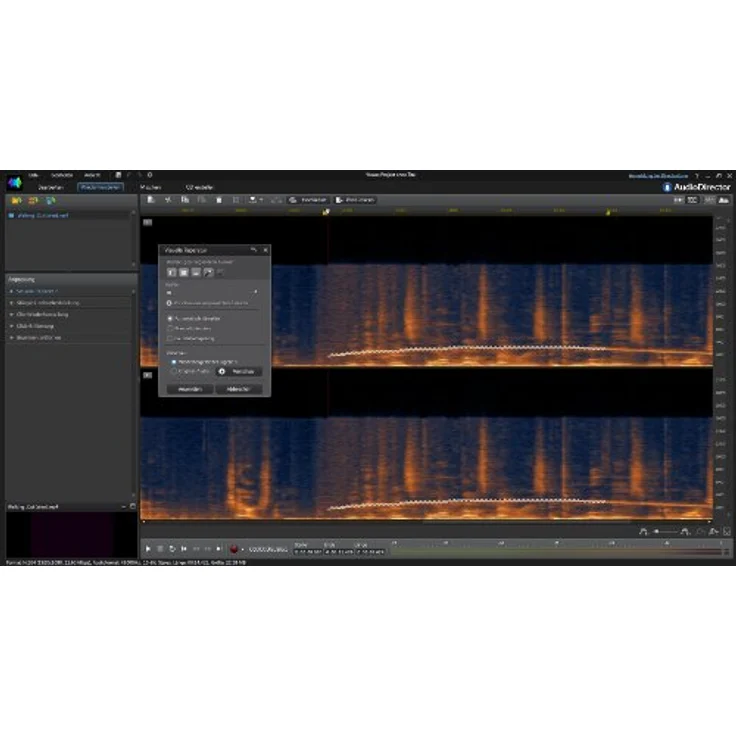Click the highlighted Wiederherstellen tab
The image size is (736, 736).
click(100, 187)
